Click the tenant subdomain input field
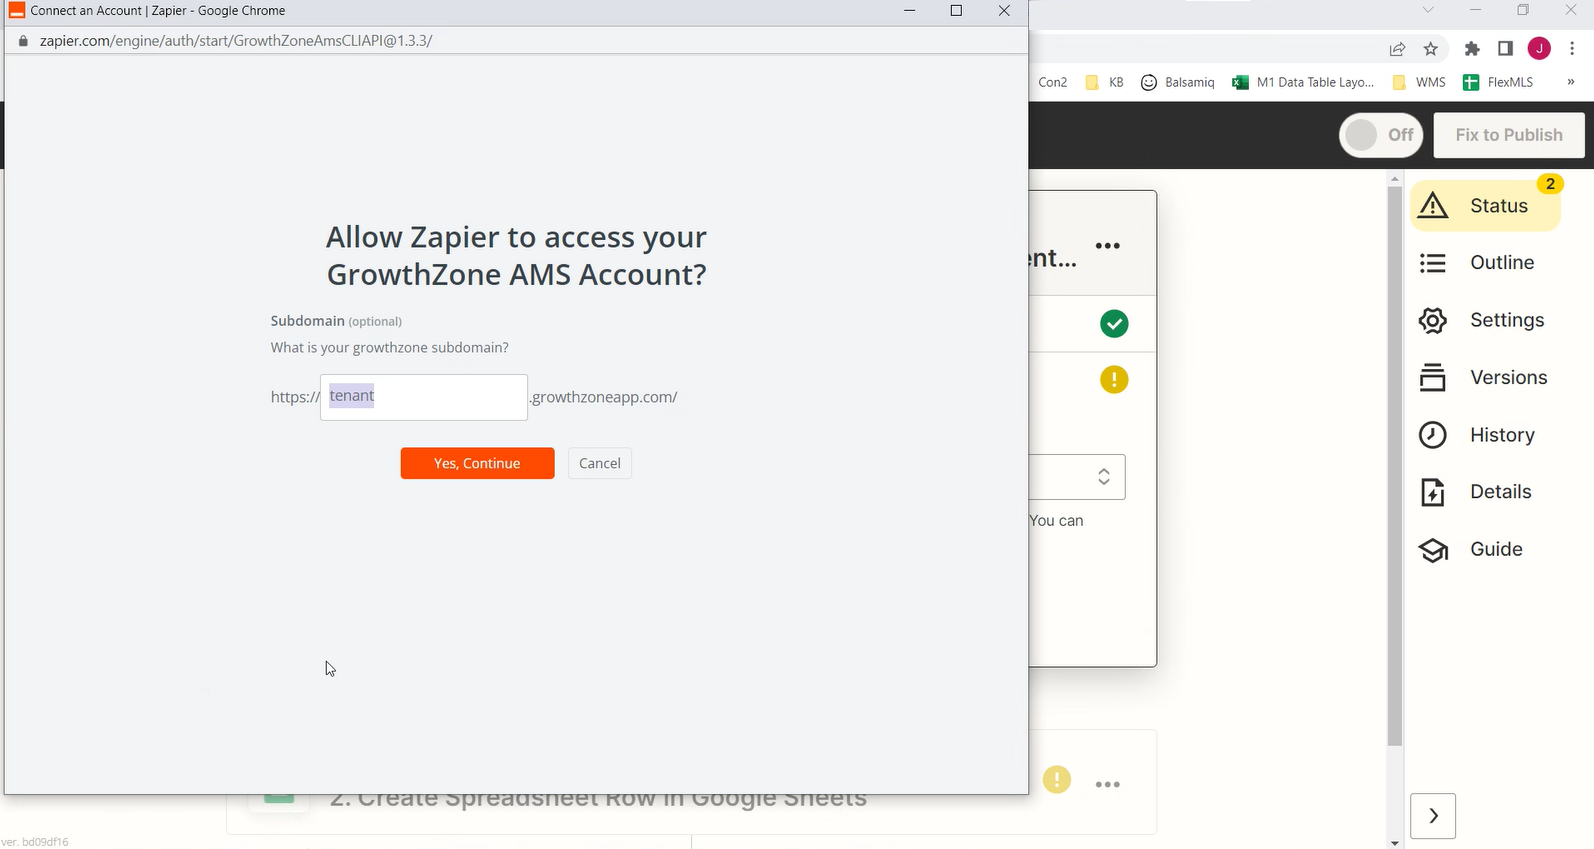 click(x=423, y=396)
